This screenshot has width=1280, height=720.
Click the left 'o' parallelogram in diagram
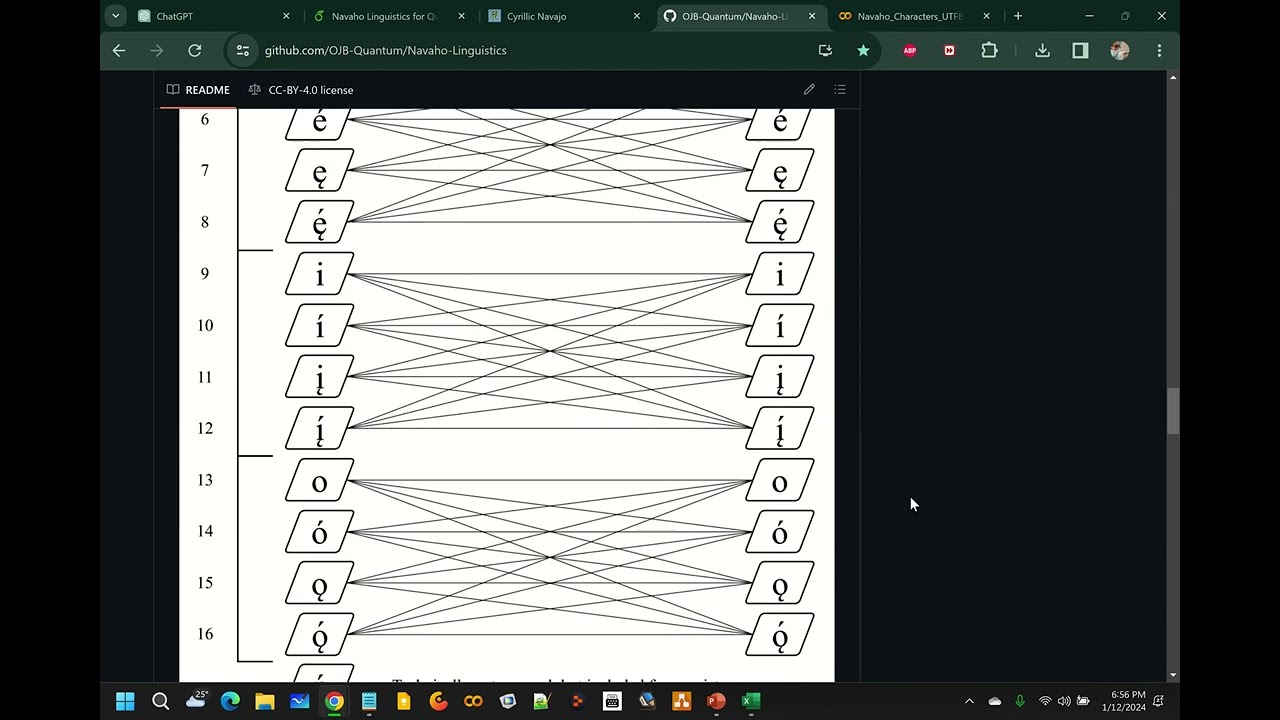point(320,480)
